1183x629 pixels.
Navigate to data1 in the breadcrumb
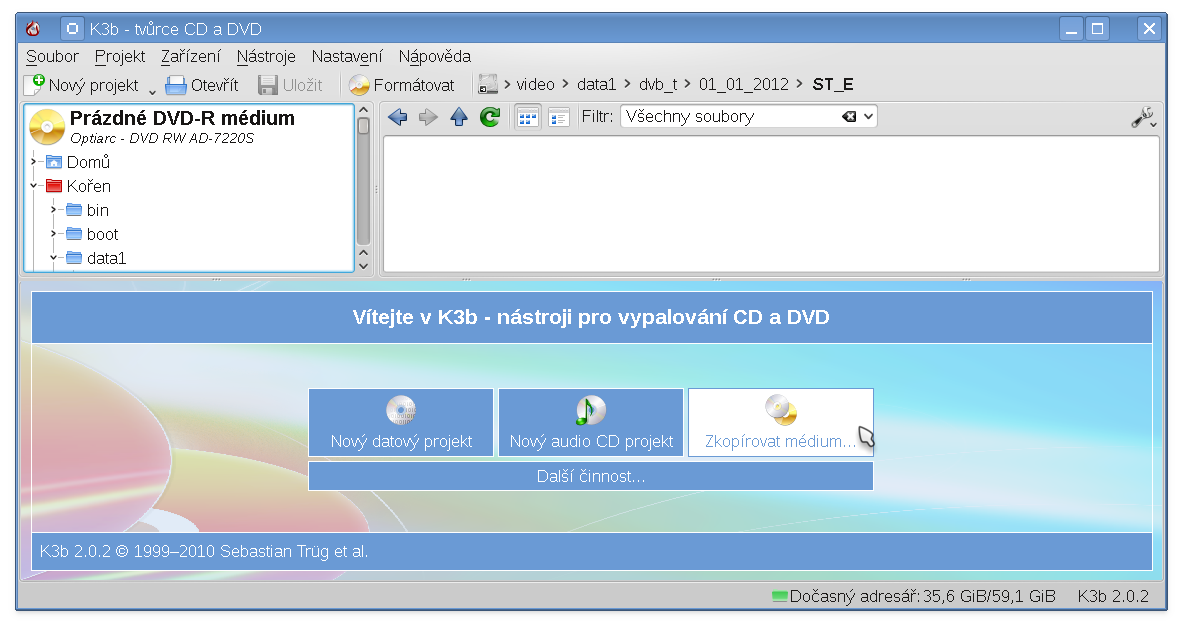tap(597, 84)
